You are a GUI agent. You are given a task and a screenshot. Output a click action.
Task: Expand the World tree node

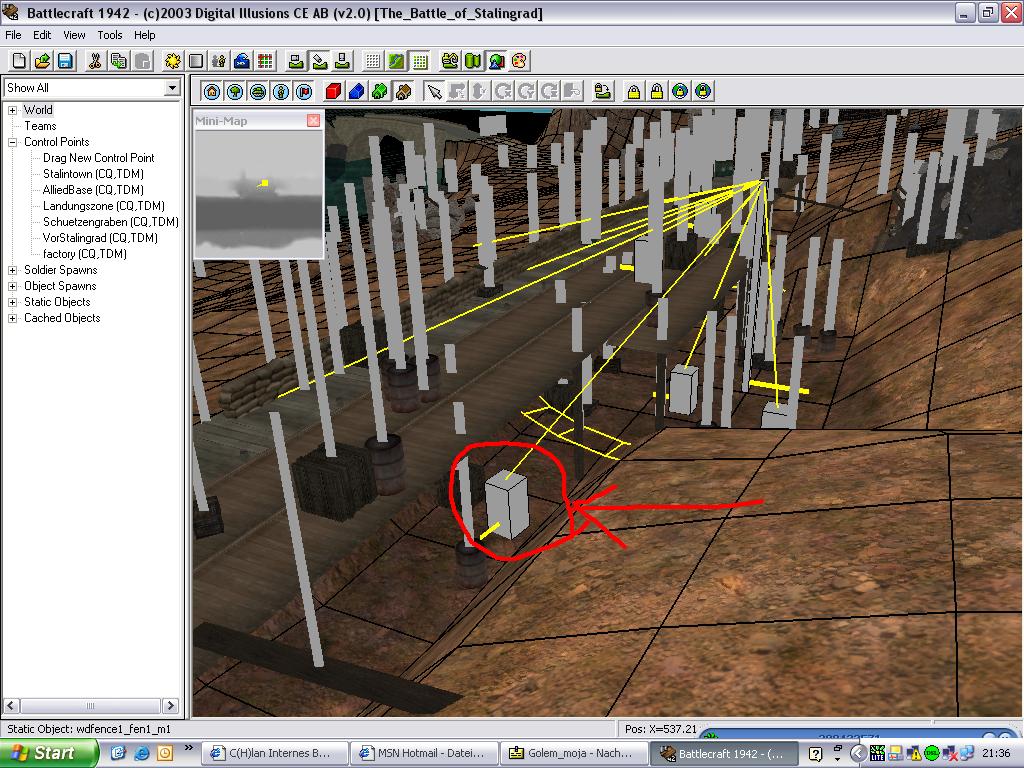12,110
